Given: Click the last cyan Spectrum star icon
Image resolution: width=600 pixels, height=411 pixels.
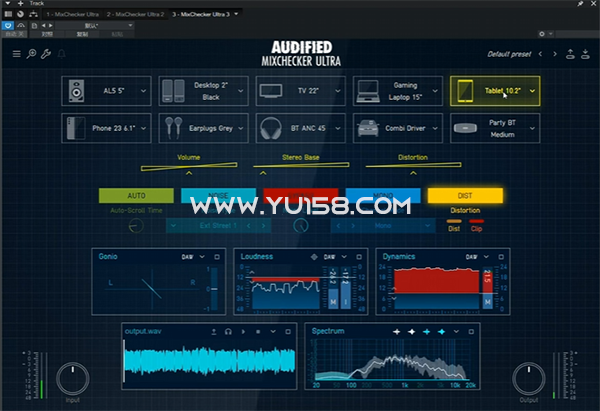Looking at the screenshot, I should pos(441,332).
